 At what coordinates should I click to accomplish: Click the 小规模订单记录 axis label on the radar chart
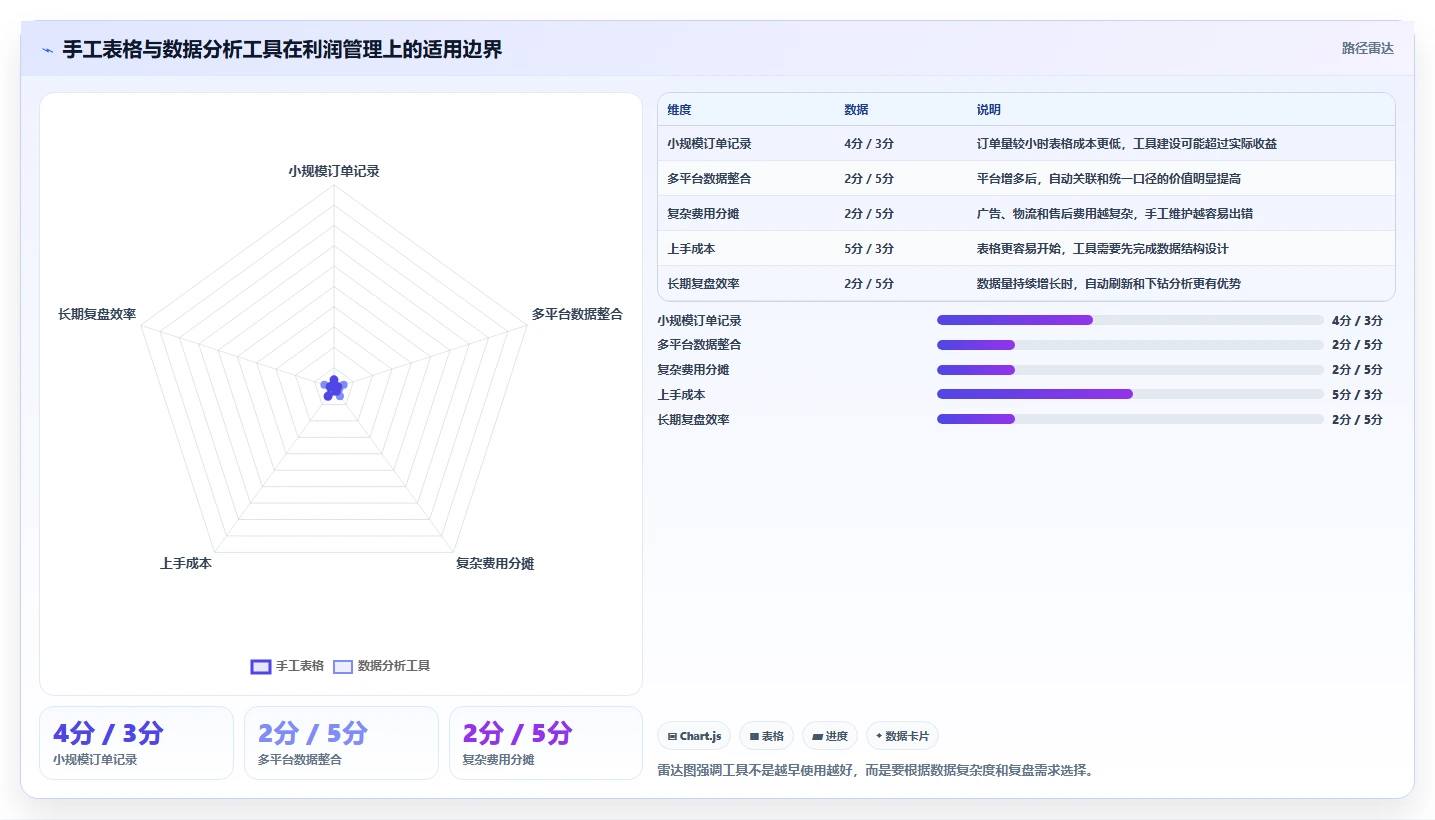(334, 171)
